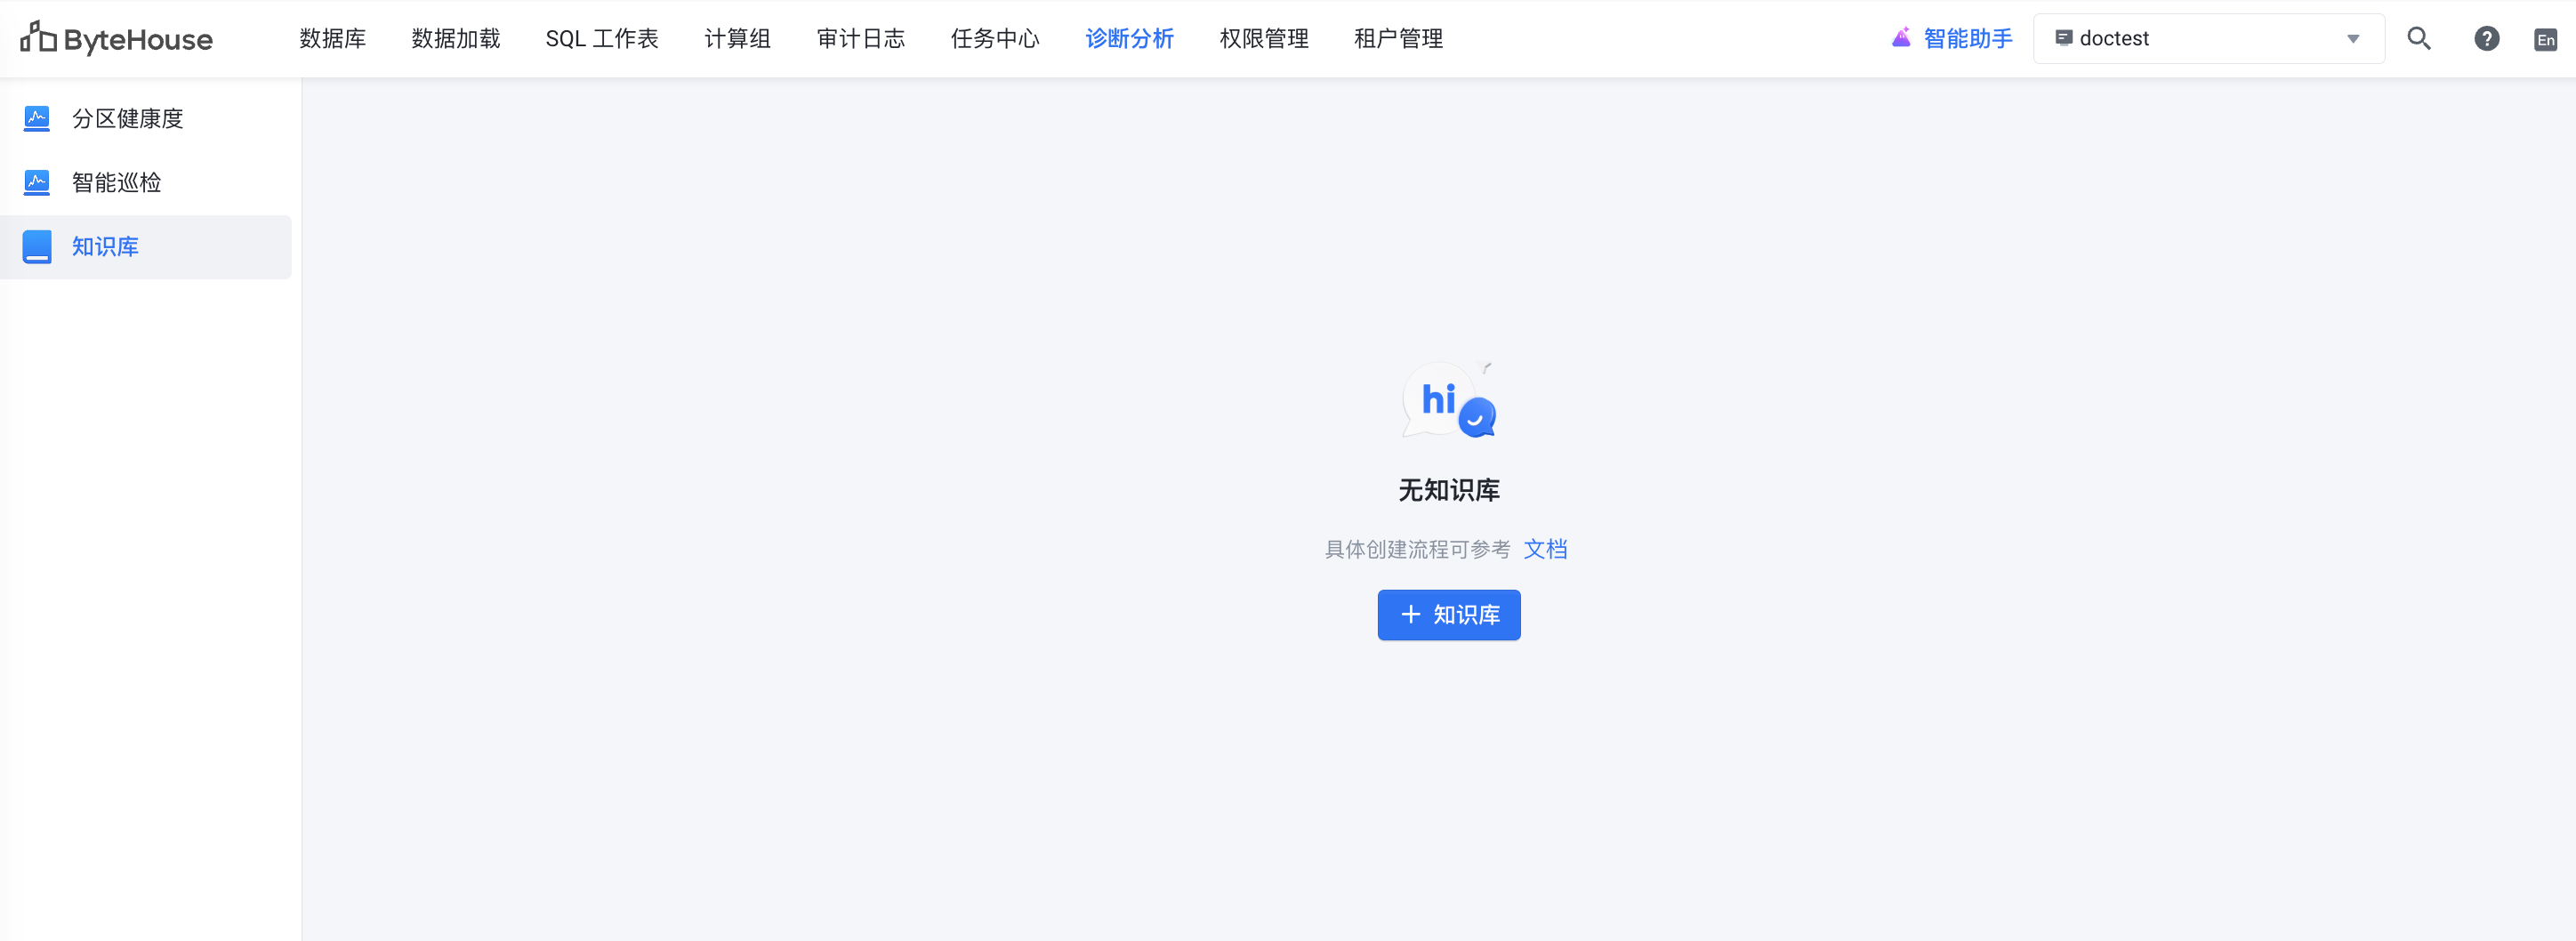The image size is (2576, 941).
Task: Switch to 计算组 section
Action: click(x=738, y=38)
